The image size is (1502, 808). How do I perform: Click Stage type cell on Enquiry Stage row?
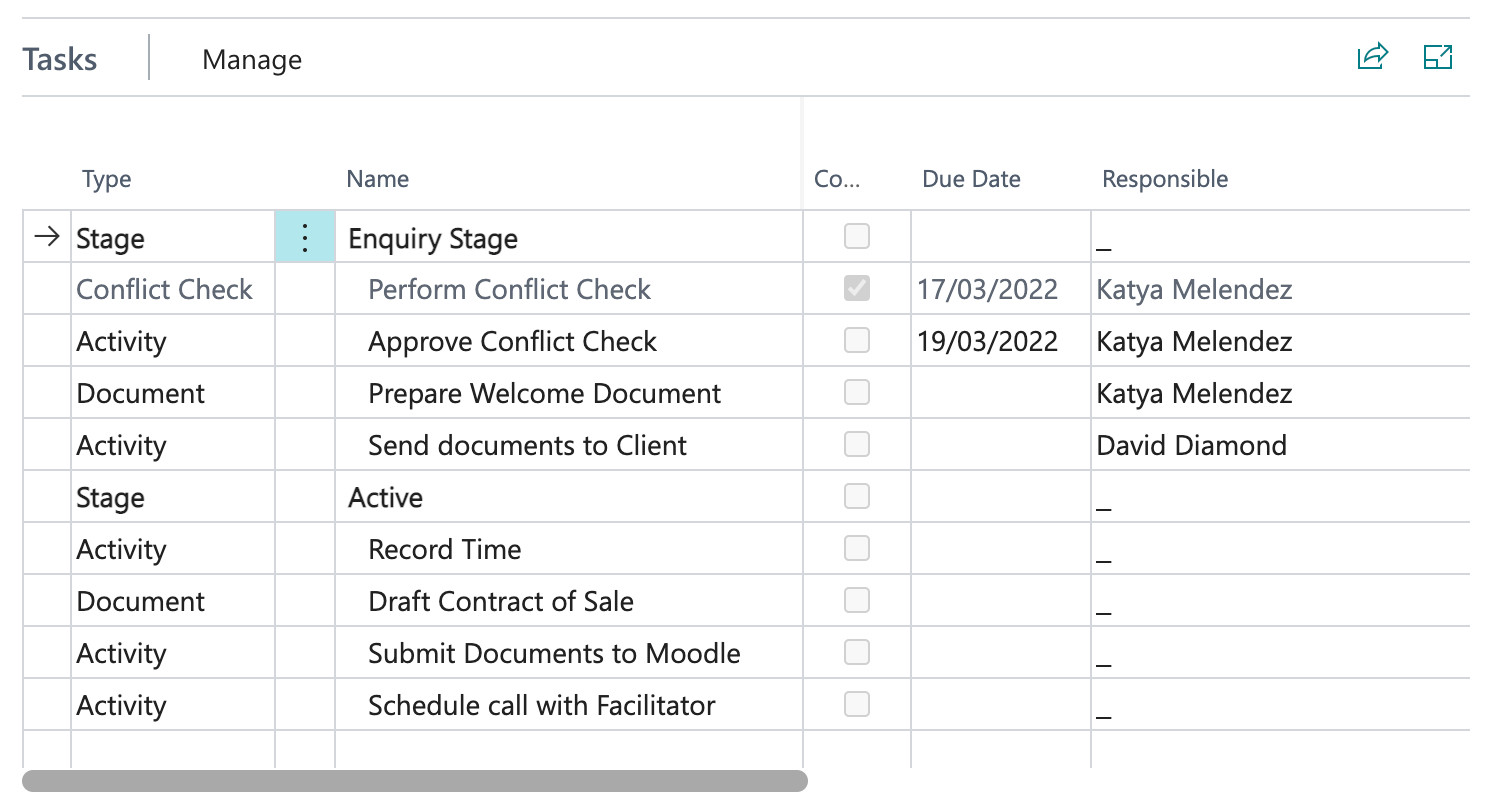click(173, 238)
